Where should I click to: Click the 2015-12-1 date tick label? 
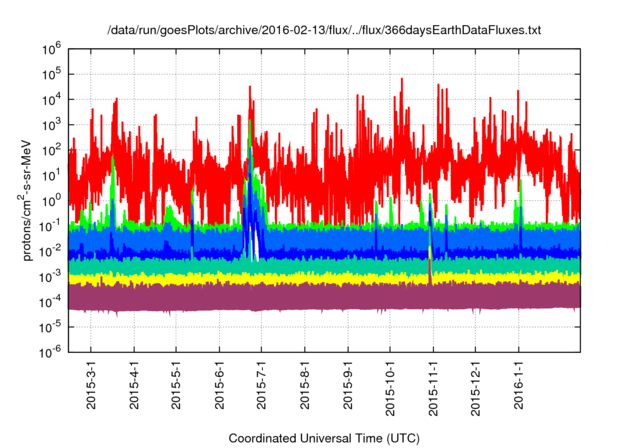(476, 388)
